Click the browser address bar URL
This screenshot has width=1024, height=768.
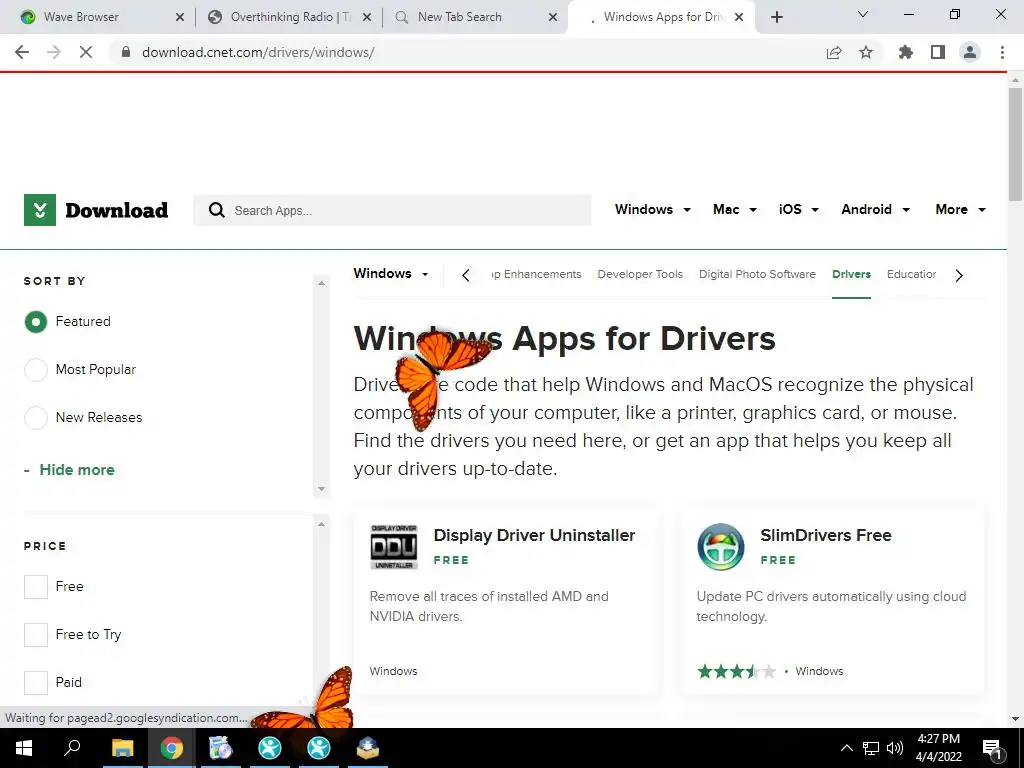[258, 52]
